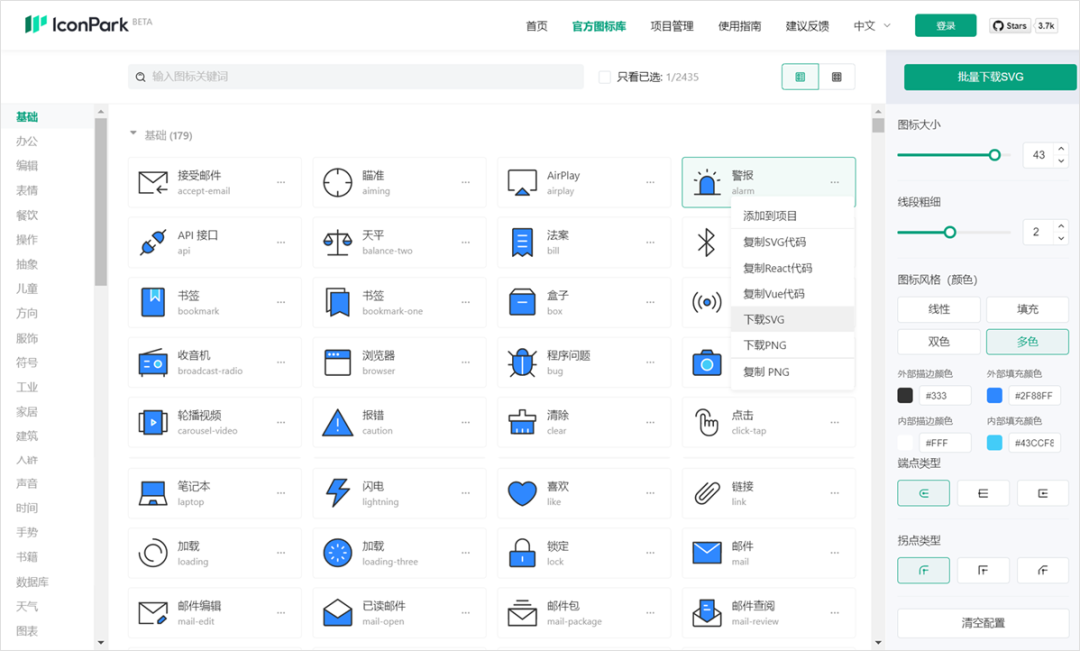Select the box icon
The height and width of the screenshot is (651, 1080).
[522, 302]
